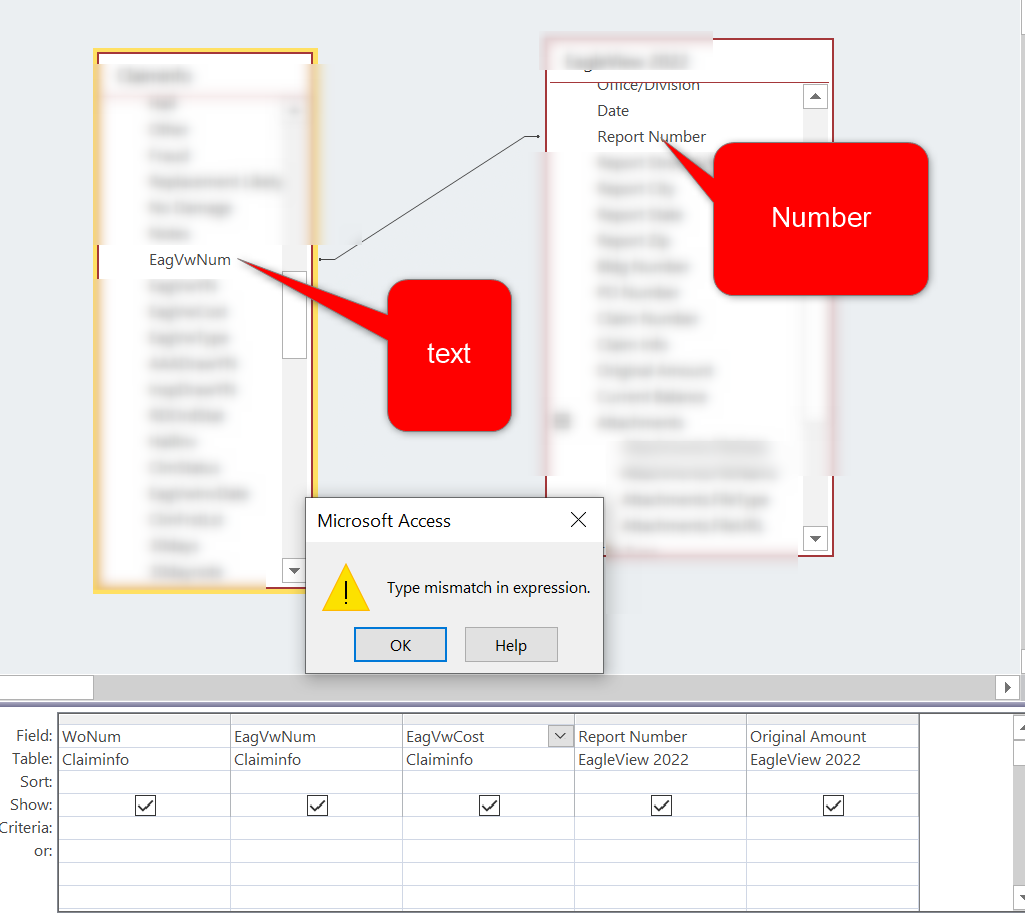
Task: Click the Criteria cell under Report Number
Action: (x=660, y=827)
